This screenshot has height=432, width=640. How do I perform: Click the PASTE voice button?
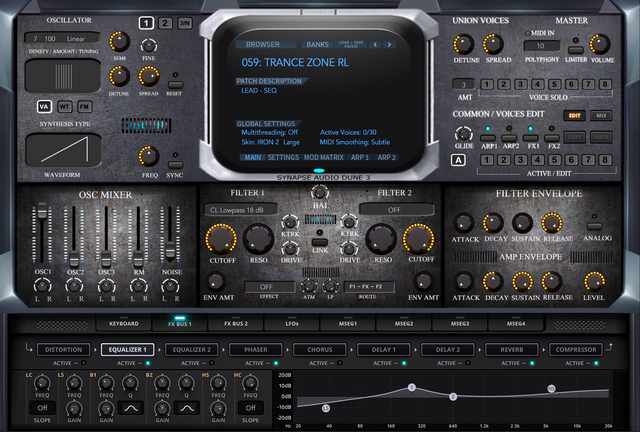point(601,137)
